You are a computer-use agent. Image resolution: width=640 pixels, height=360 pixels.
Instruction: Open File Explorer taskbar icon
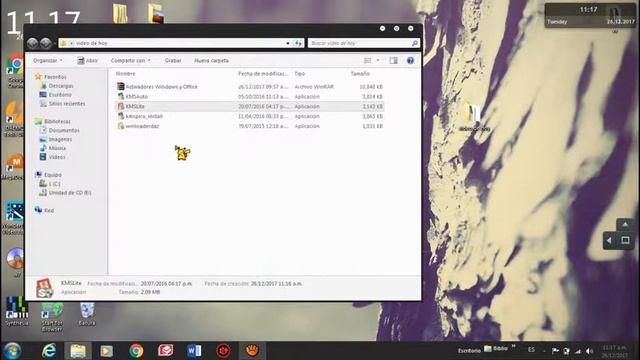pos(78,351)
